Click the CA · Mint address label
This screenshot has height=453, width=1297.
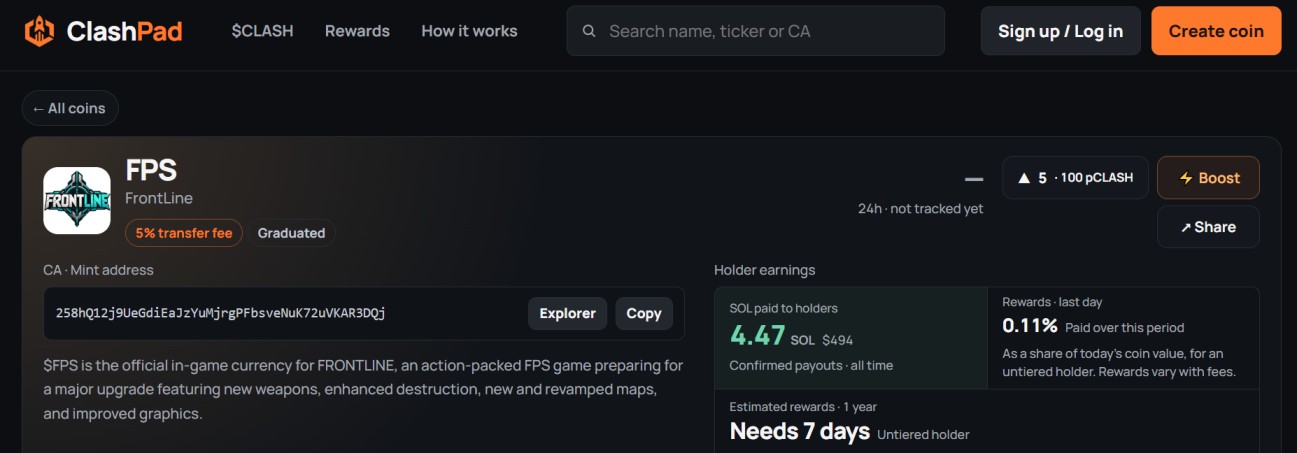[98, 270]
